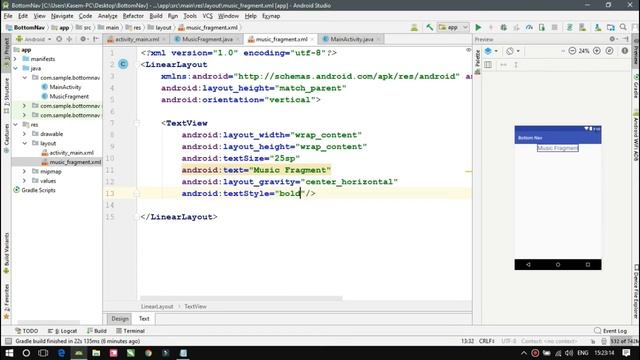
Task: Click the class gutter icon on line 2
Action: 123,64
